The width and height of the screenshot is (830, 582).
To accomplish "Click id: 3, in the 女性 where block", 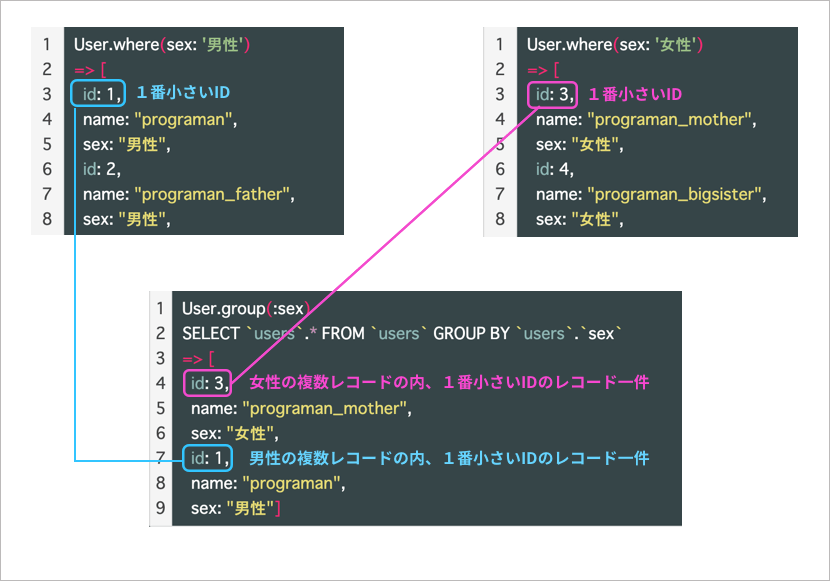I will coord(553,95).
